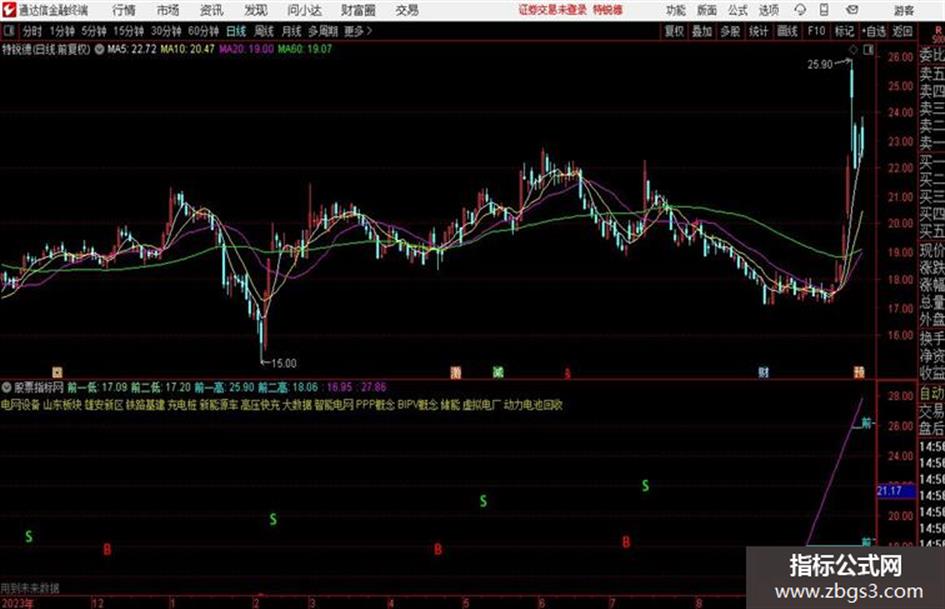This screenshot has height=609, width=945.
Task: Click the 25.90 high price marker
Action: point(820,64)
